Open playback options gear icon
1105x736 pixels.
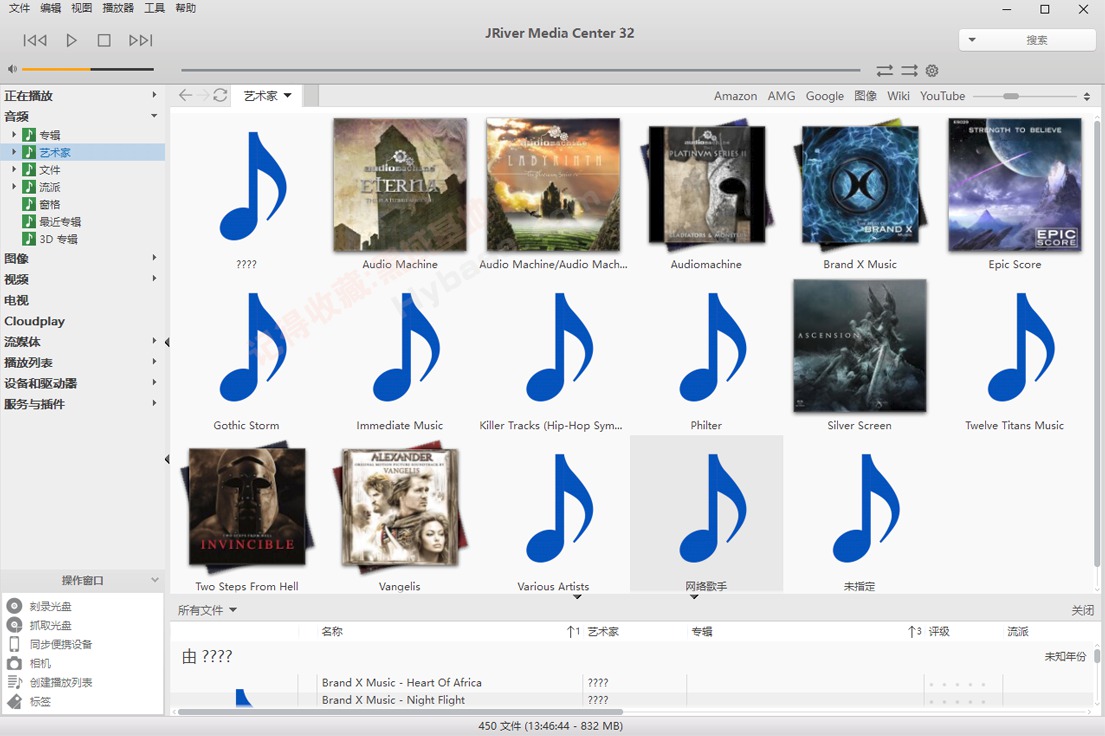932,70
